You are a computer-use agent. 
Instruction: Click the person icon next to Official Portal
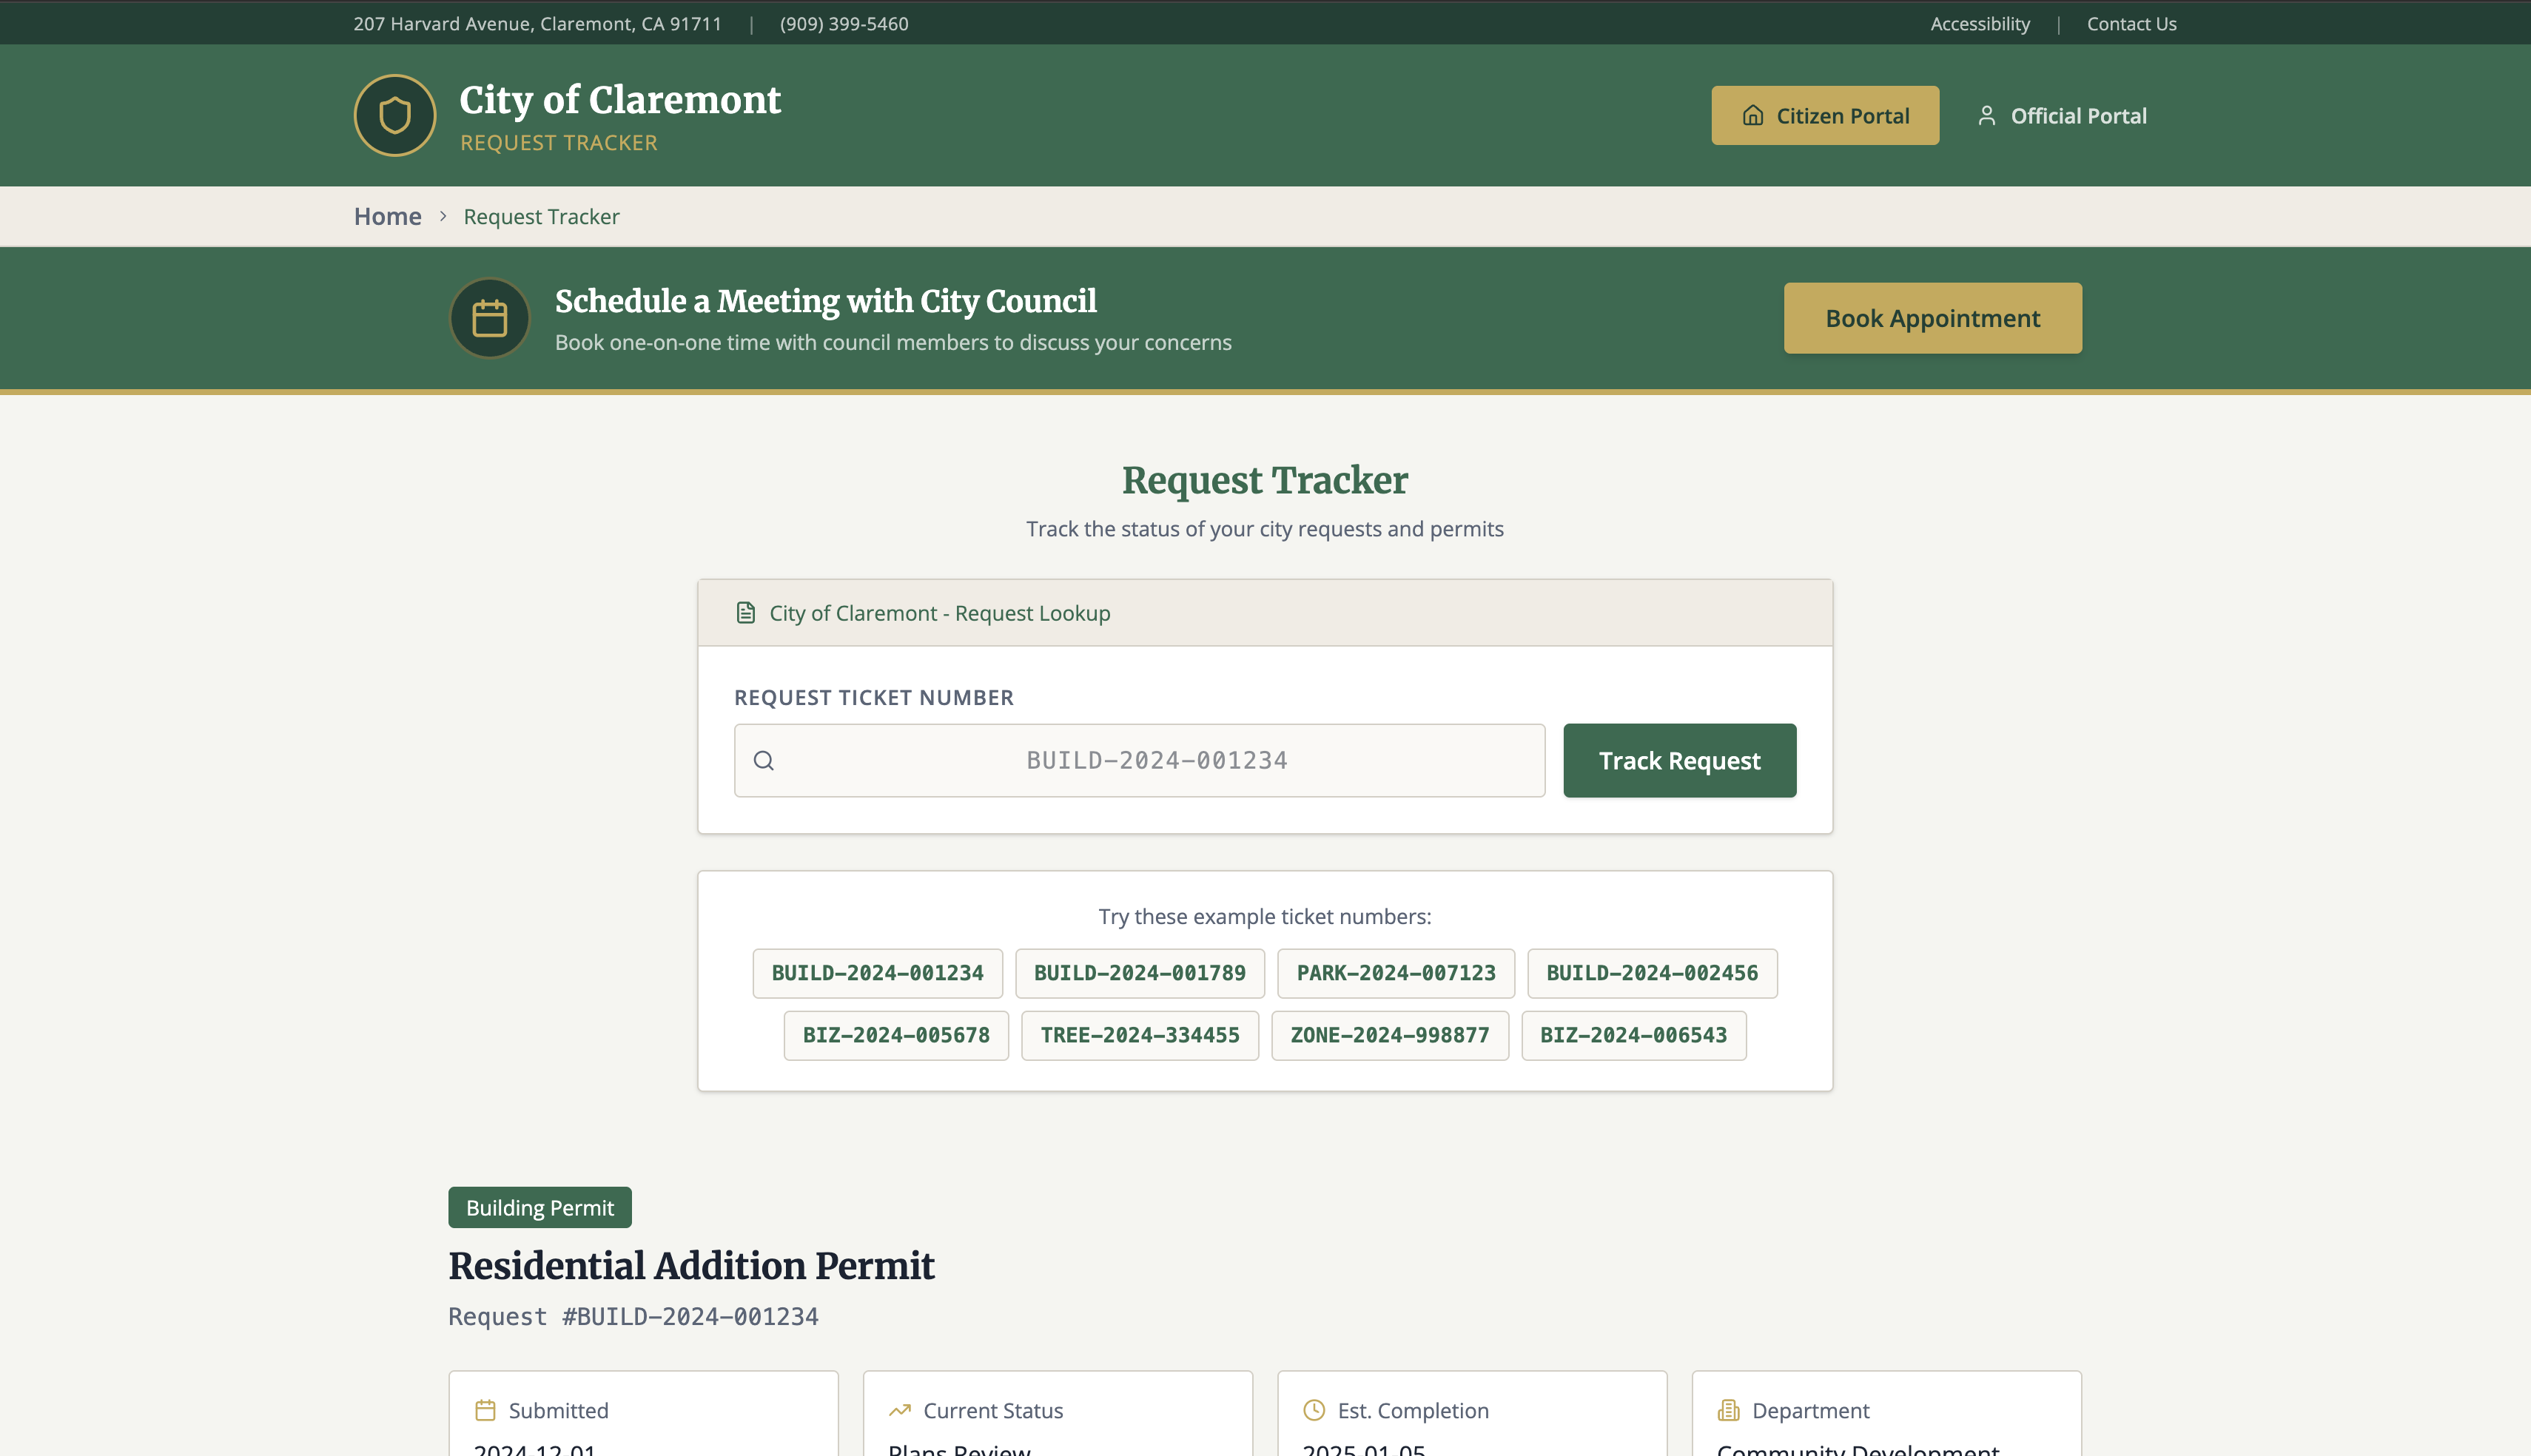tap(1987, 115)
